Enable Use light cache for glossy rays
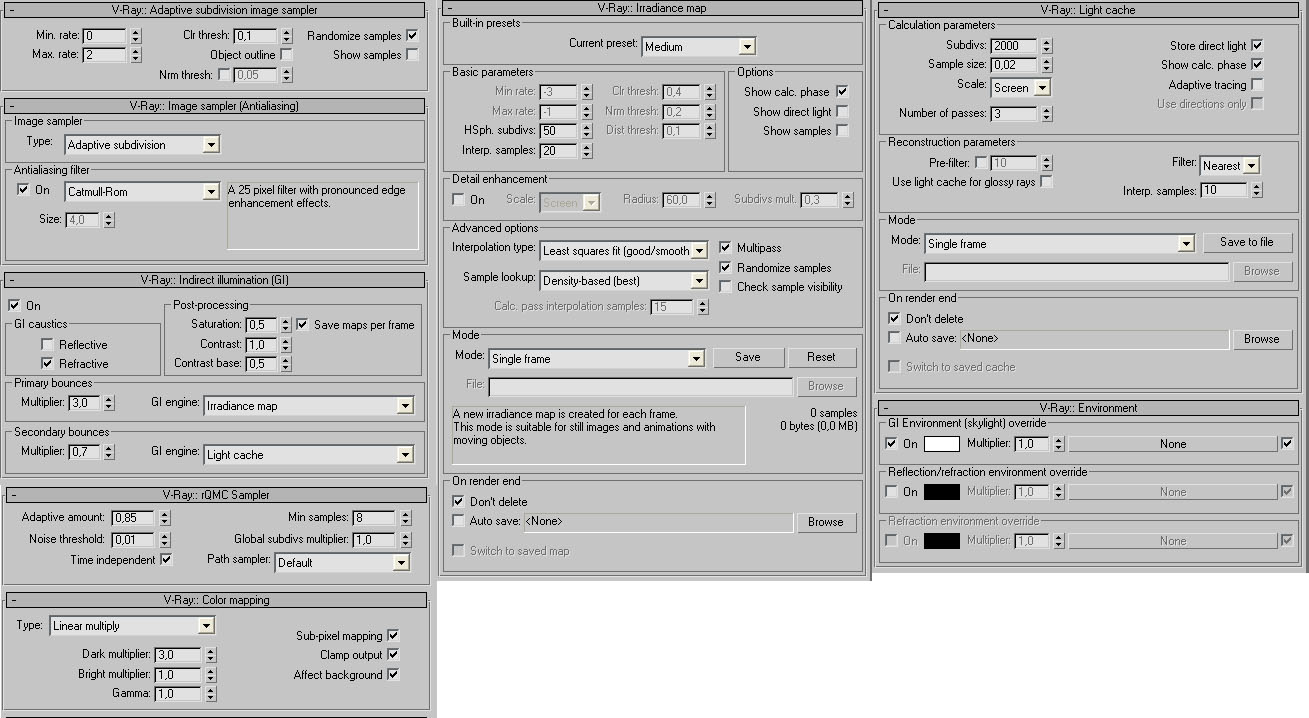The height and width of the screenshot is (718, 1309). tap(1046, 182)
